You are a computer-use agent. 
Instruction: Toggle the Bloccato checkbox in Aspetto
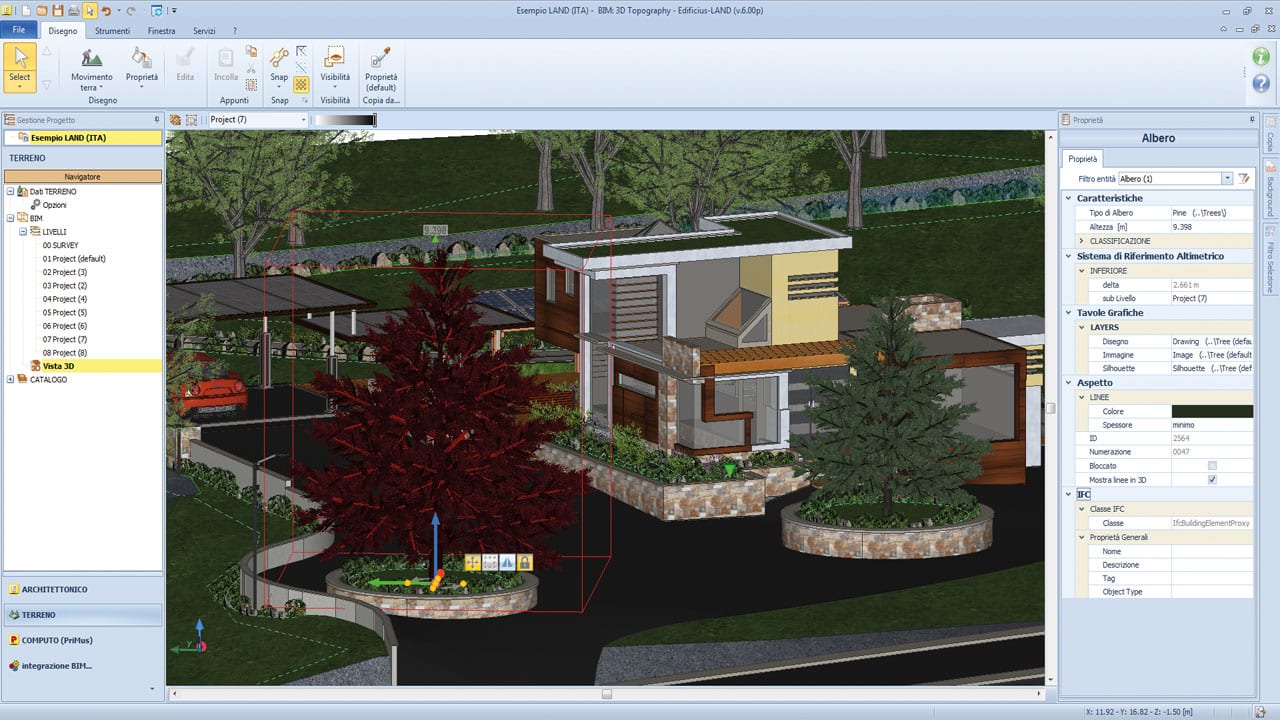pyautogui.click(x=1210, y=465)
